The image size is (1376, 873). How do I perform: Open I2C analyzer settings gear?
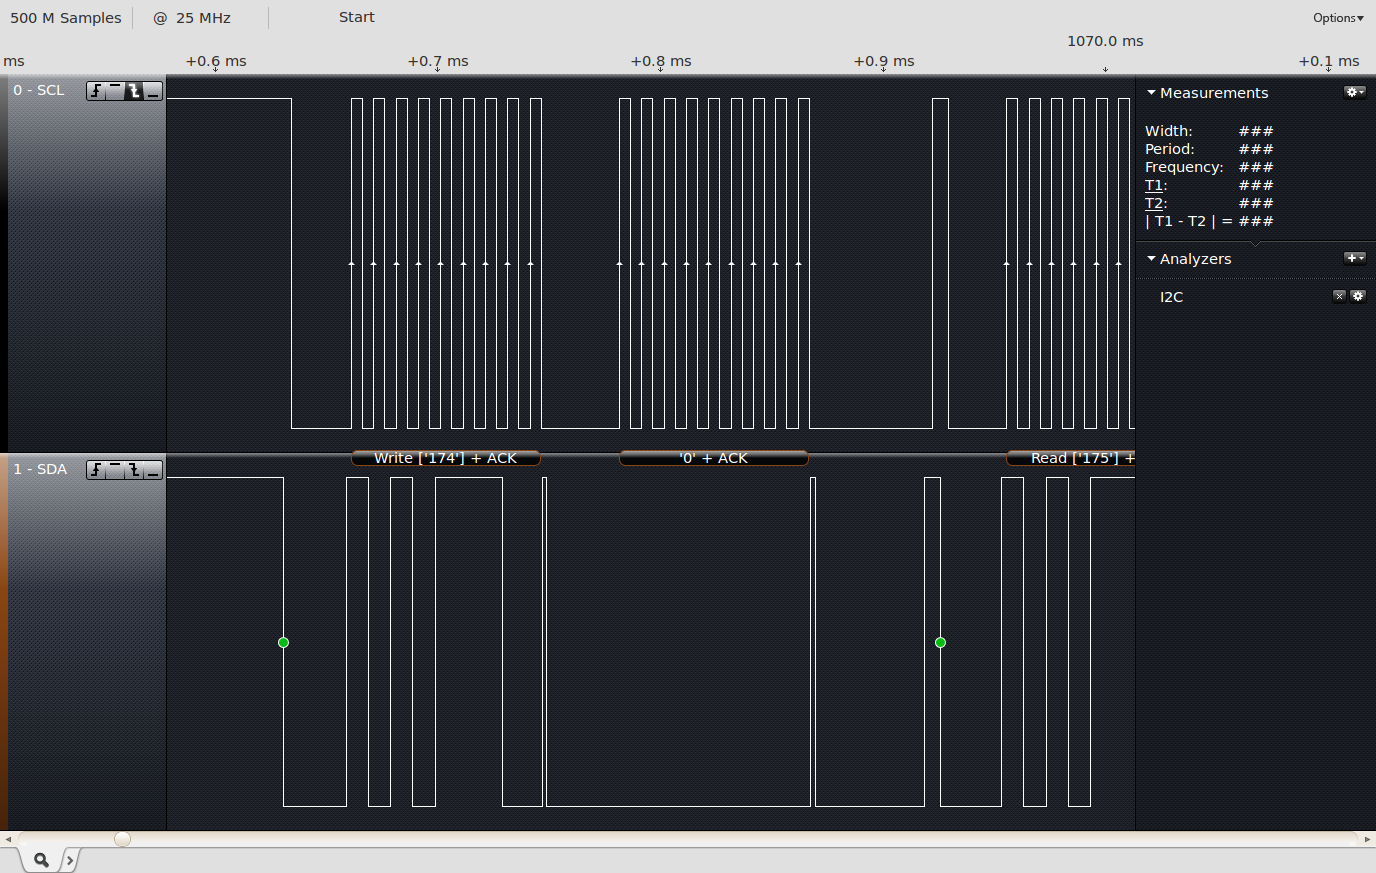[1357, 296]
